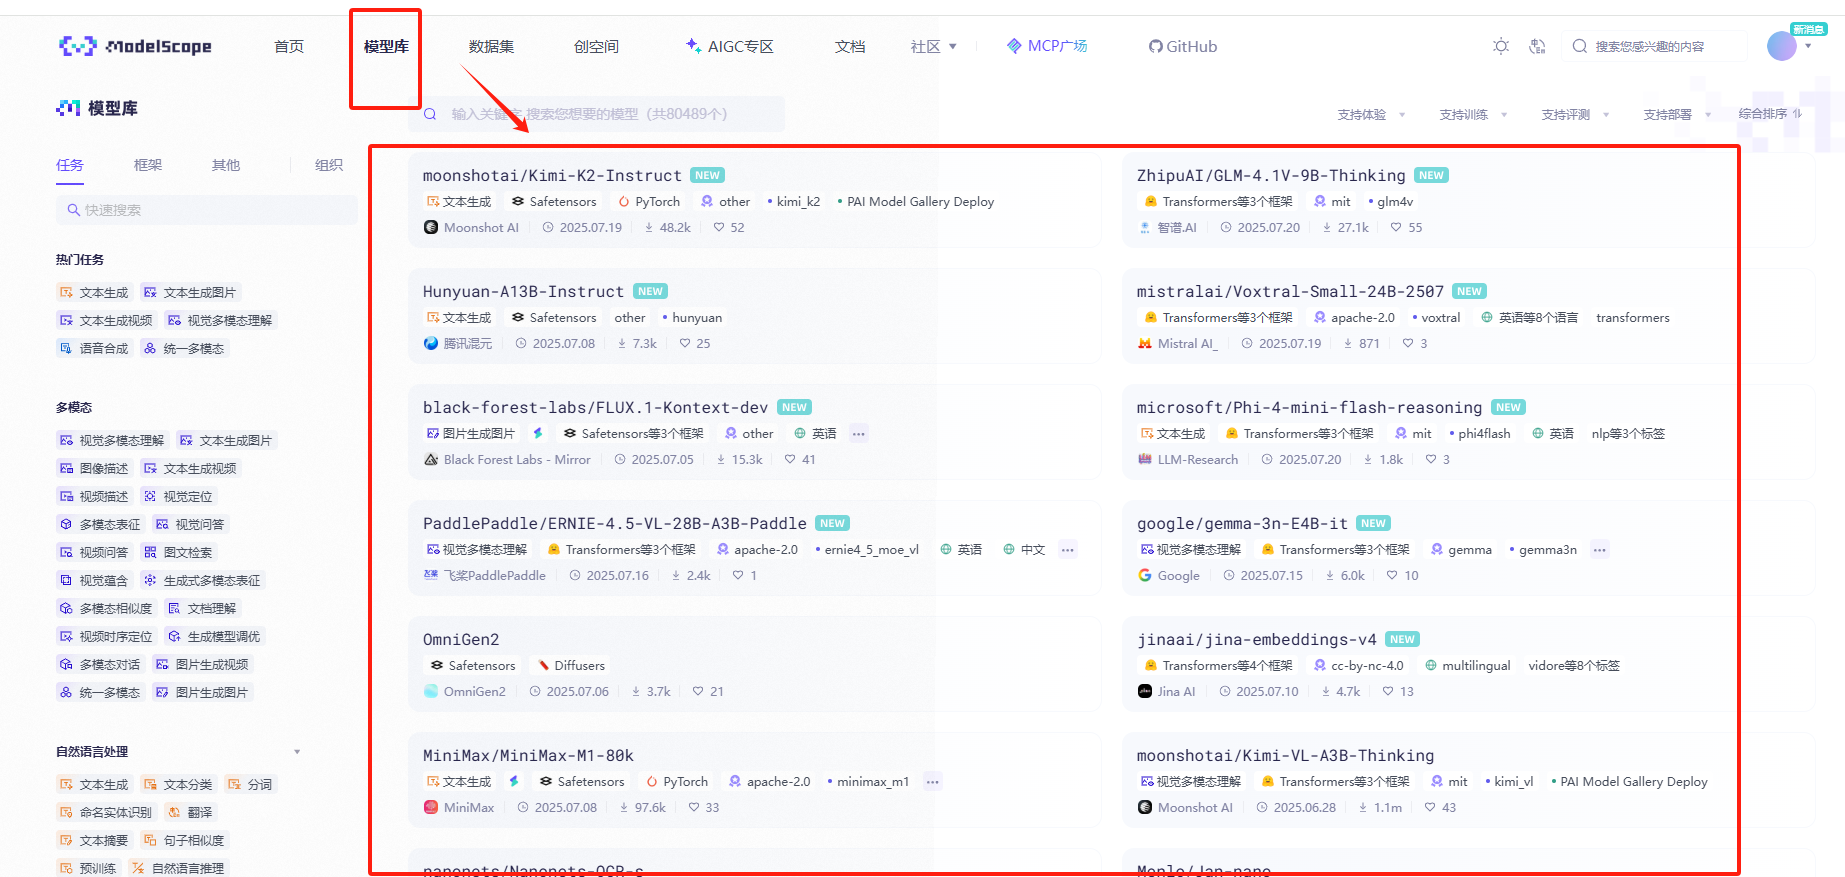Click the ModelScope logo

click(x=135, y=46)
